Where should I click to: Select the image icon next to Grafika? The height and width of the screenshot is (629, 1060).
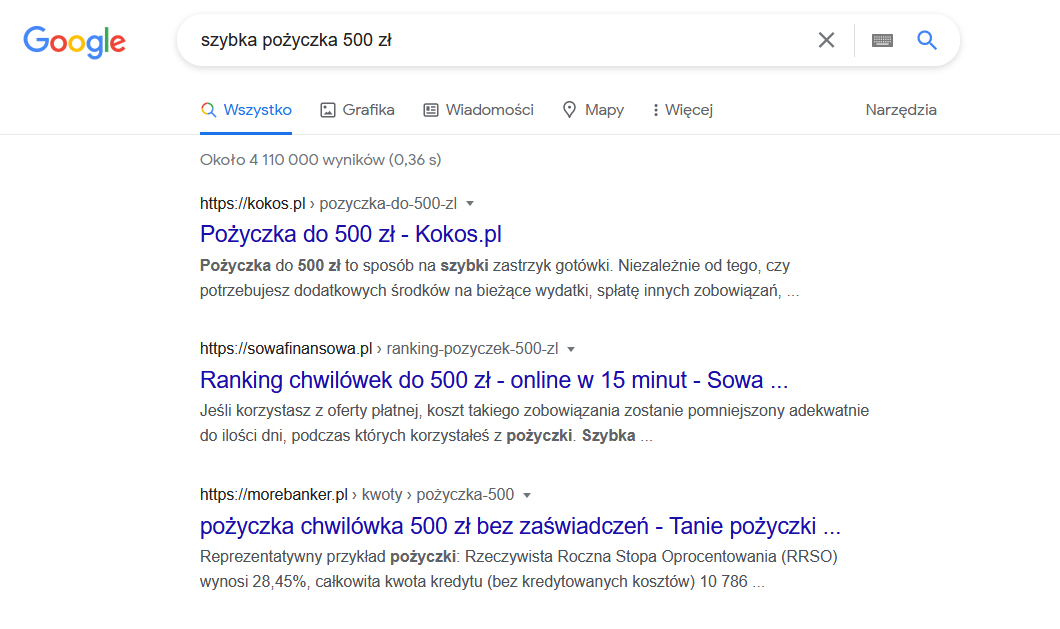(330, 109)
